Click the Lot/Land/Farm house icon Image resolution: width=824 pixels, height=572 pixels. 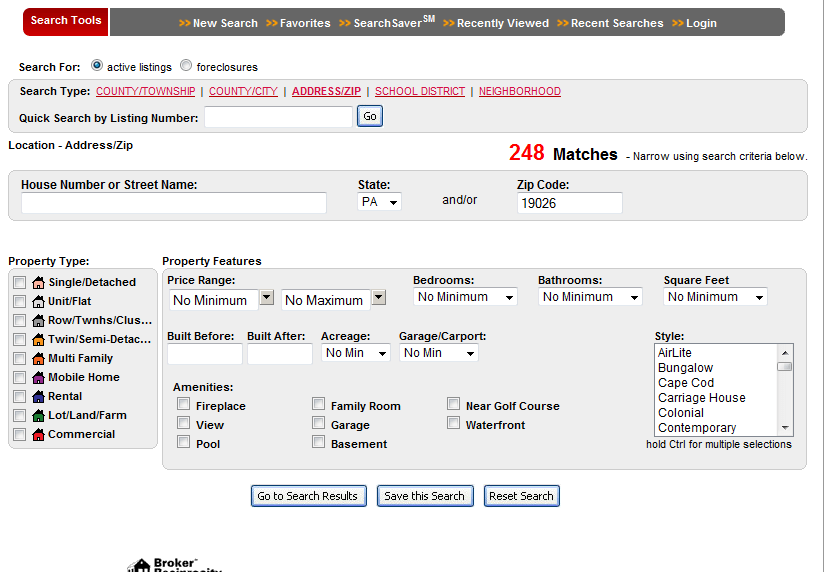[38, 415]
